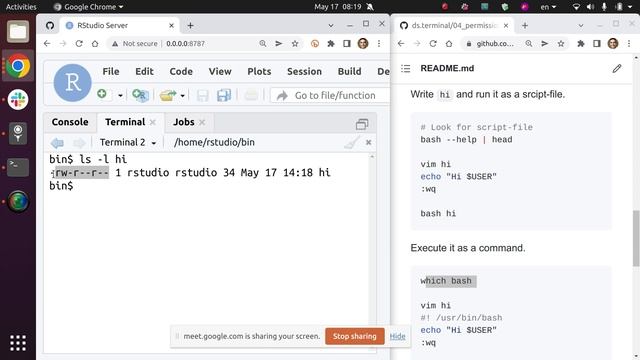Bookmark the RStudio Server page star icon
The height and width of the screenshot is (360, 640).
(x=295, y=44)
